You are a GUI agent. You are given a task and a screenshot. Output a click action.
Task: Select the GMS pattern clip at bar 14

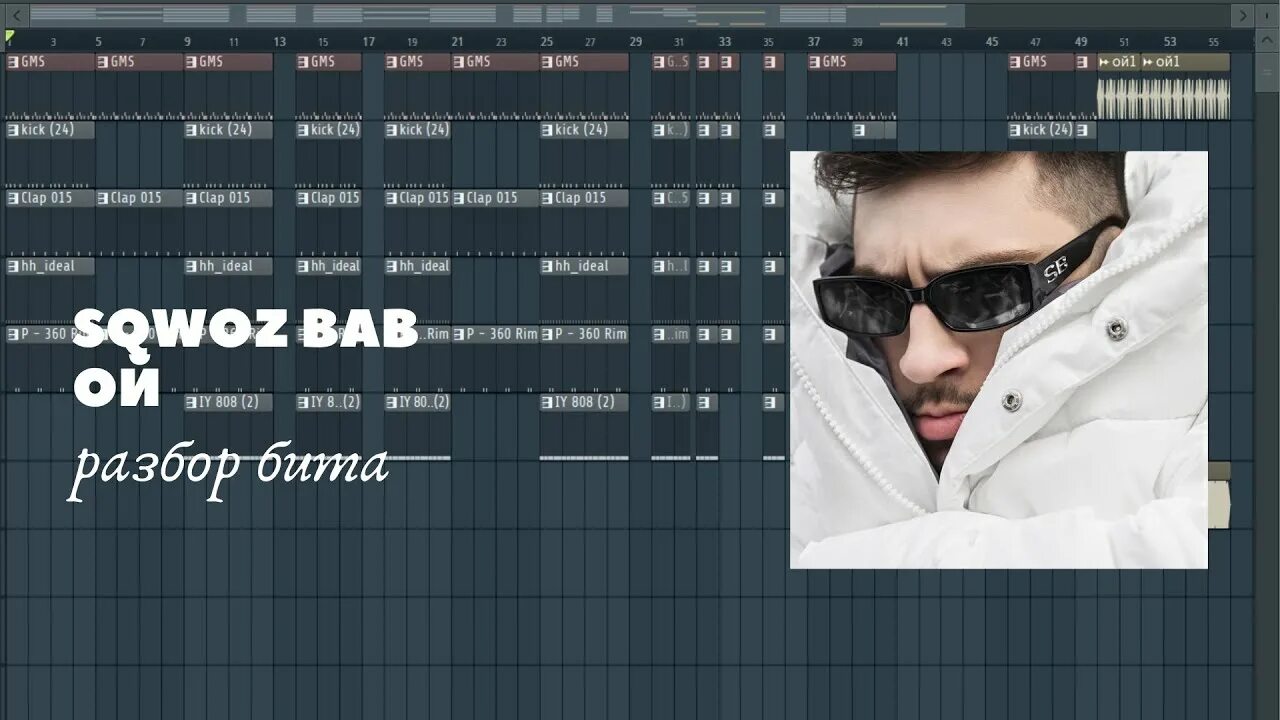328,62
